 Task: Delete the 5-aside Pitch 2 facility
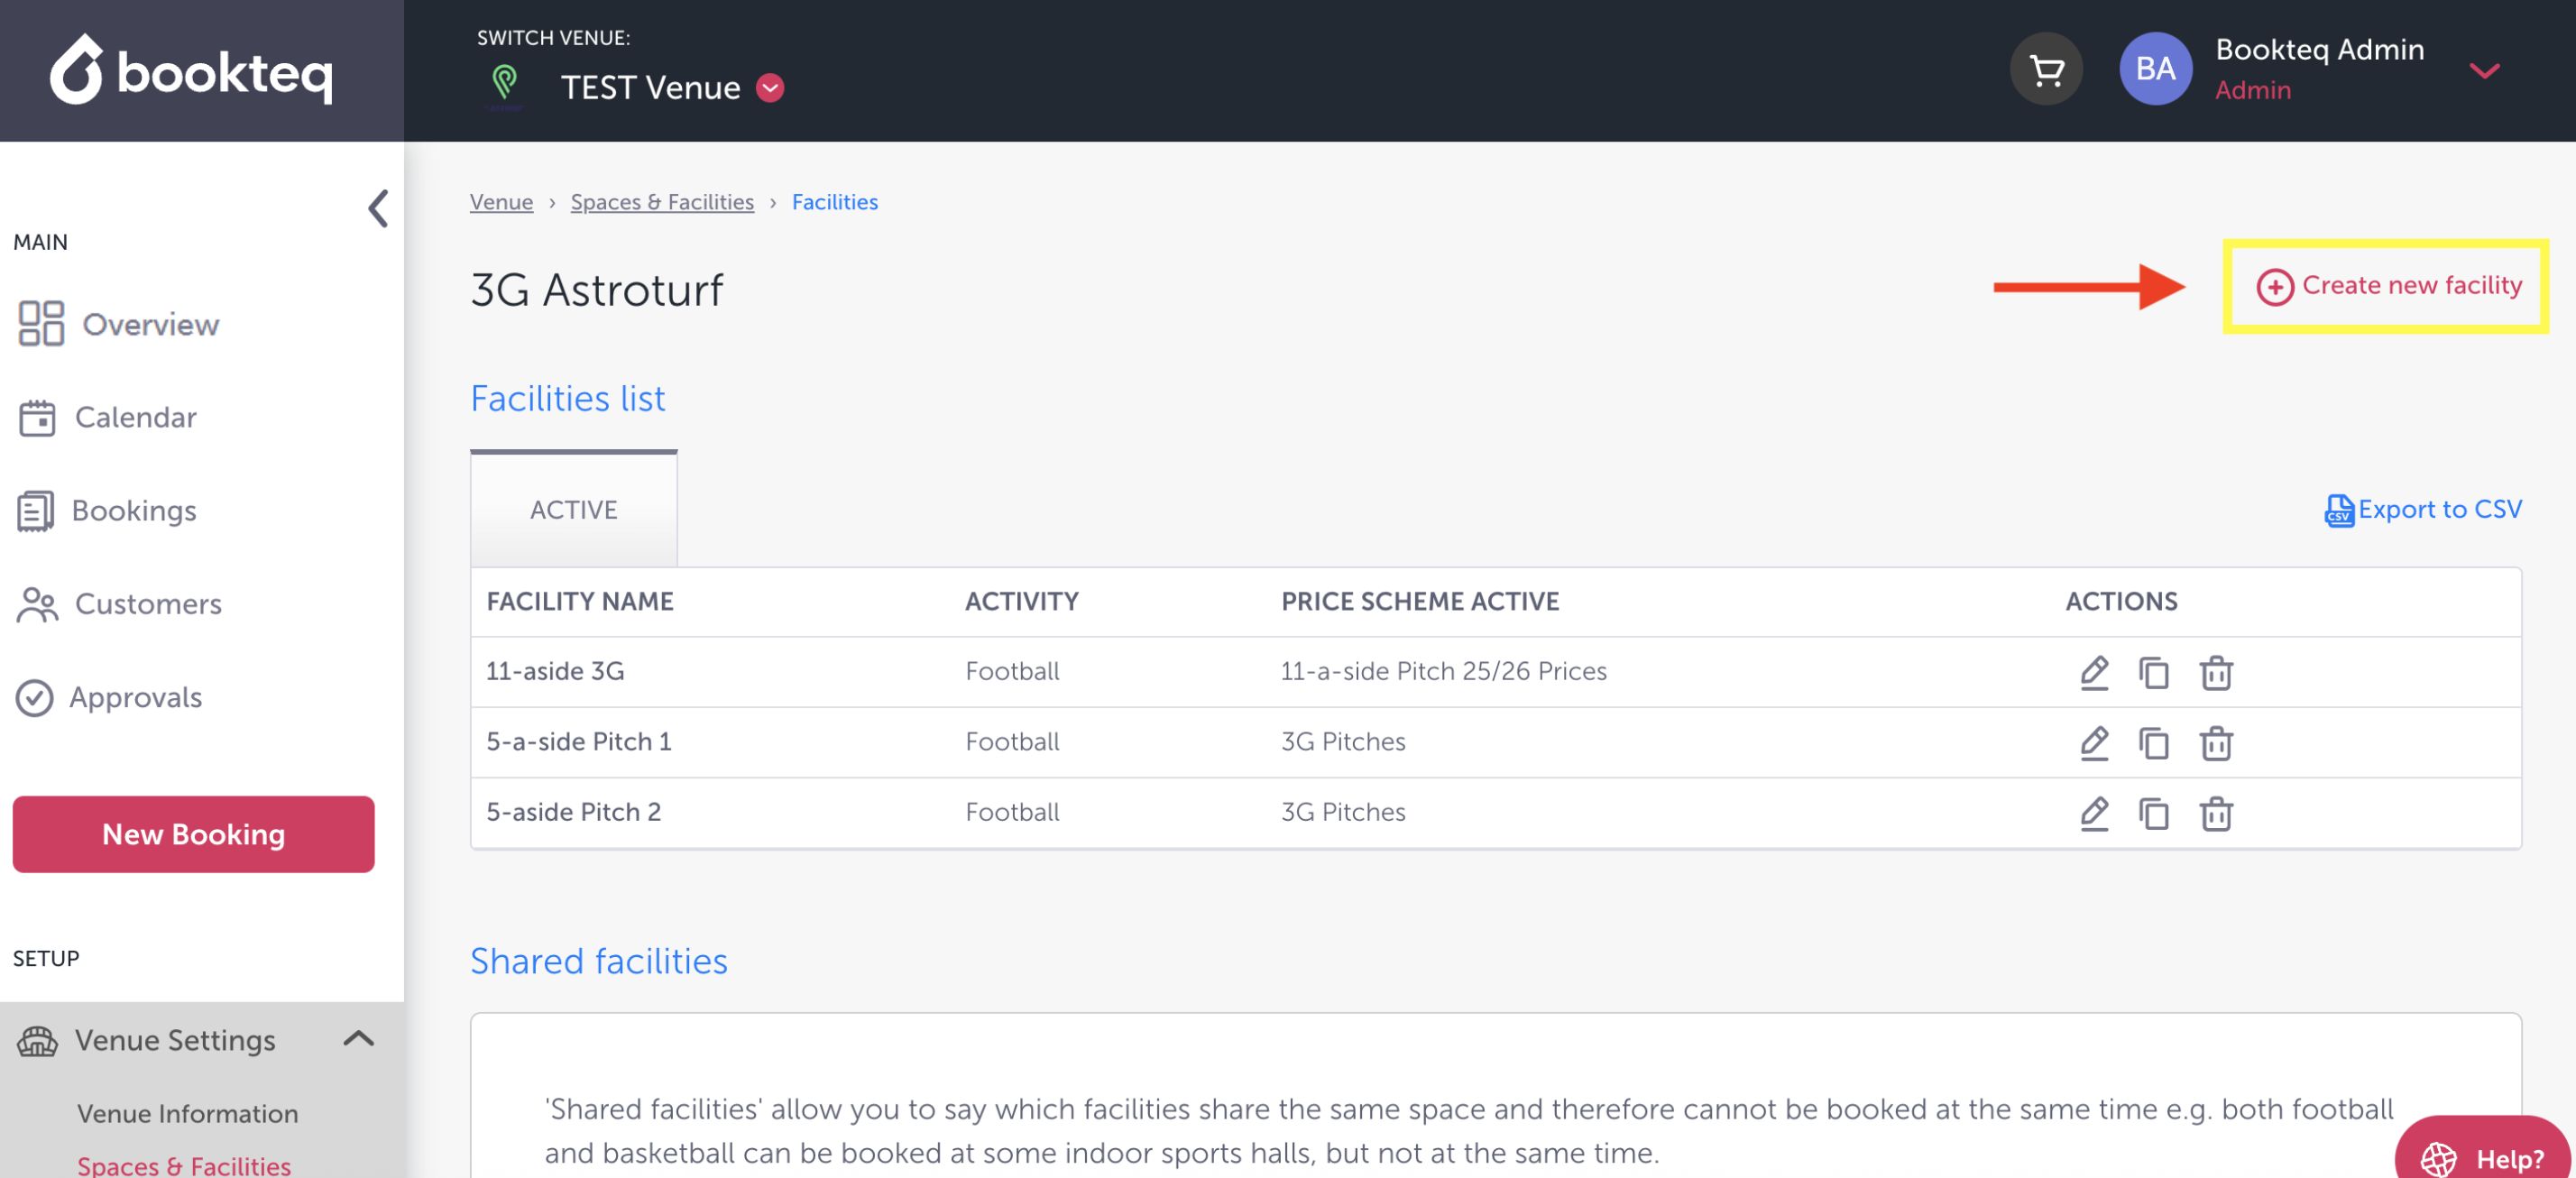[2215, 813]
